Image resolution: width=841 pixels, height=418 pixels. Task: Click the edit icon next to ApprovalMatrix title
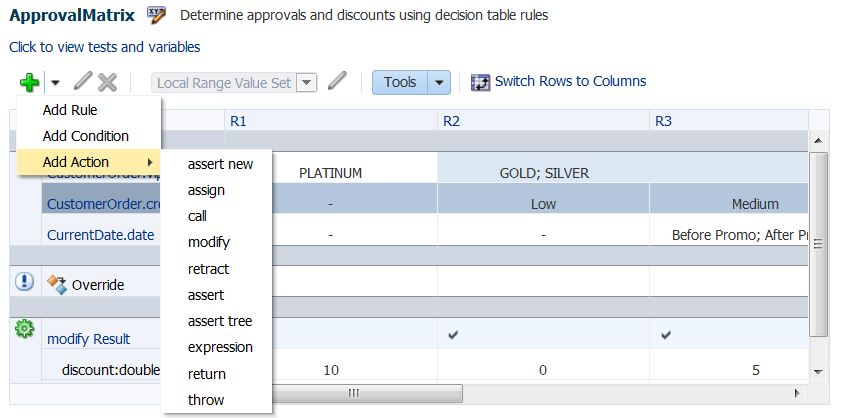click(x=156, y=15)
